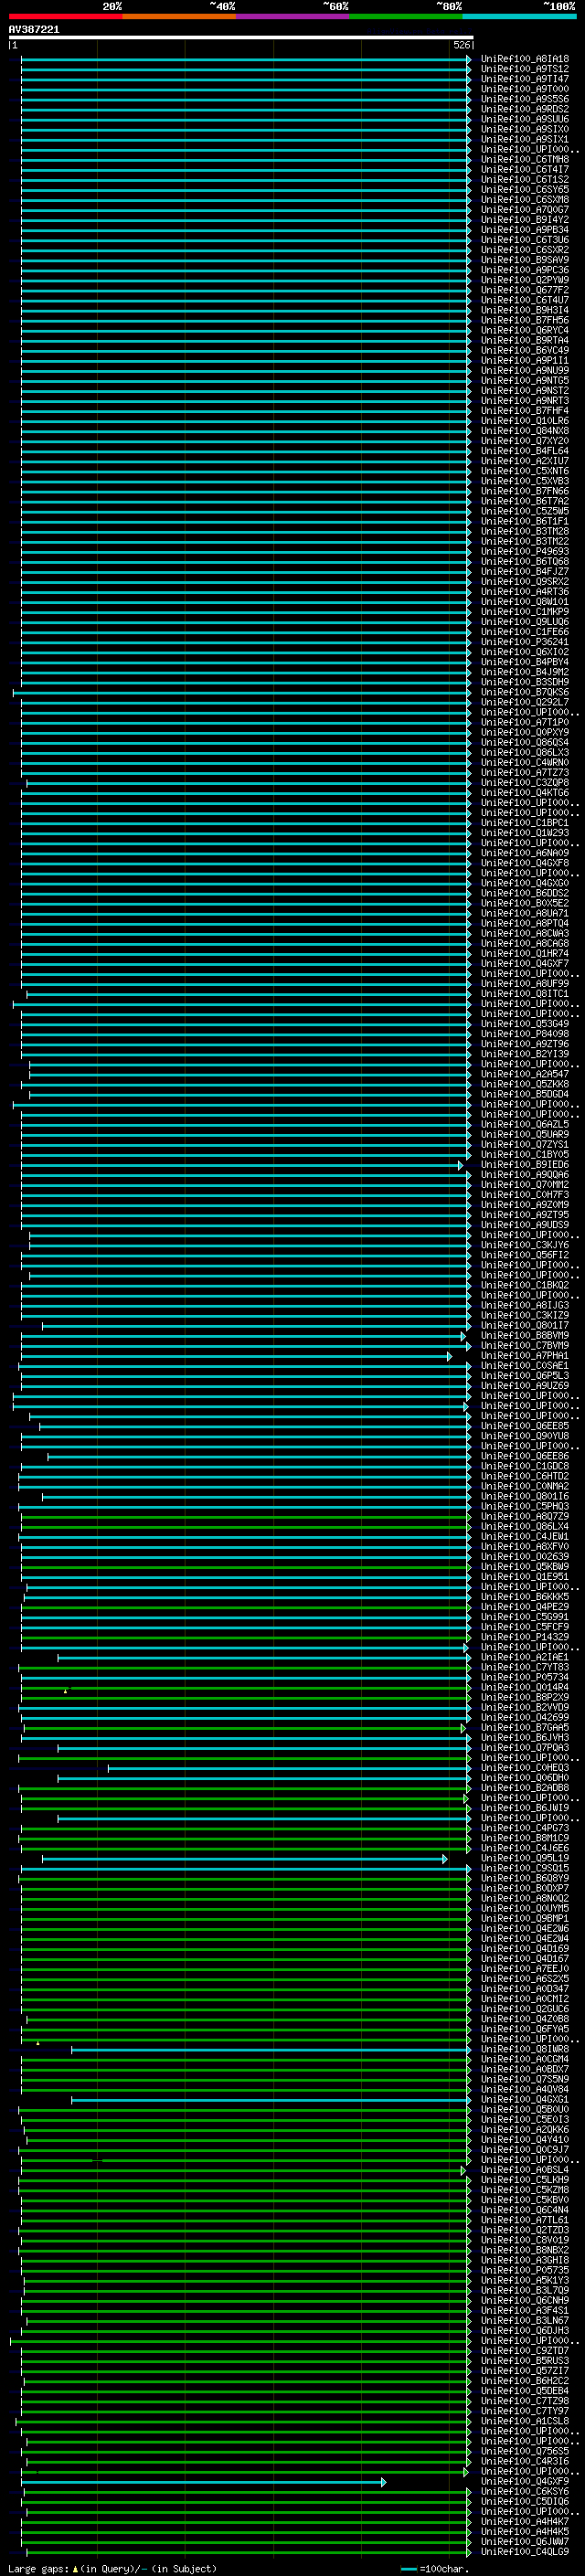The height and width of the screenshot is (2576, 585).
Task: Select label UniRef100_B6KKK5
Action: click(525, 1597)
